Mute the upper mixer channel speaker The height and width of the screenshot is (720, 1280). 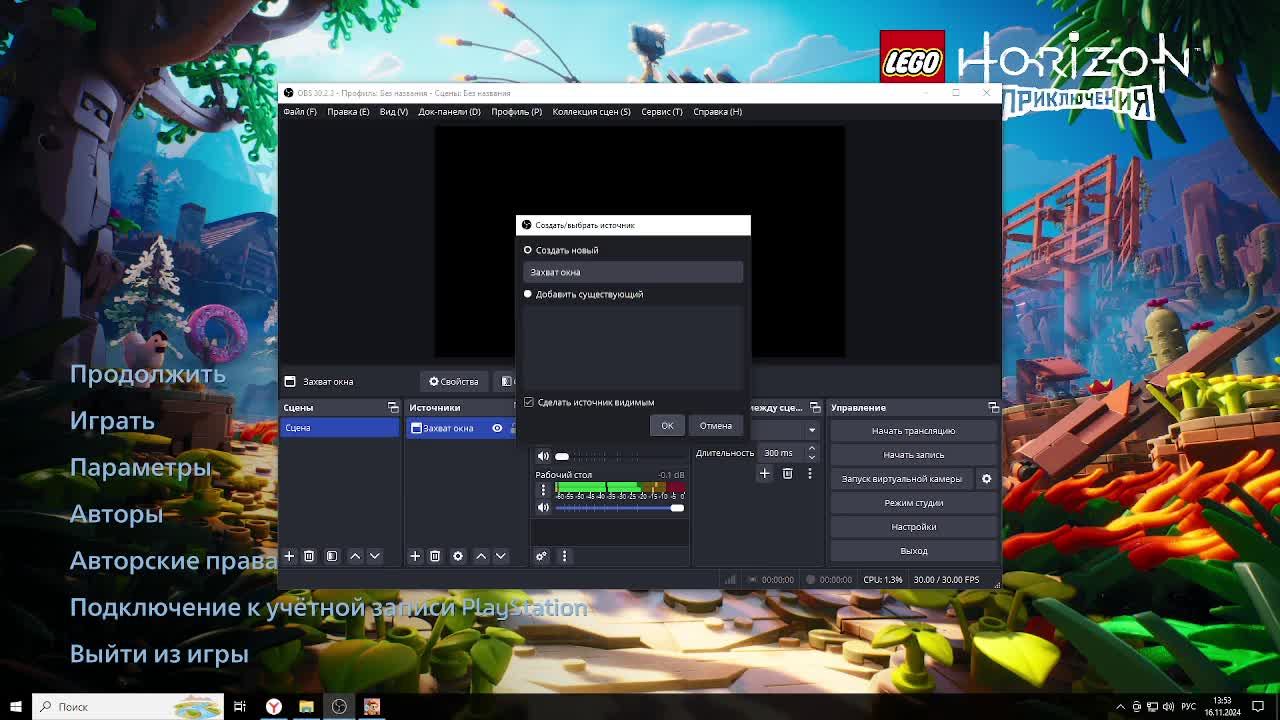543,456
